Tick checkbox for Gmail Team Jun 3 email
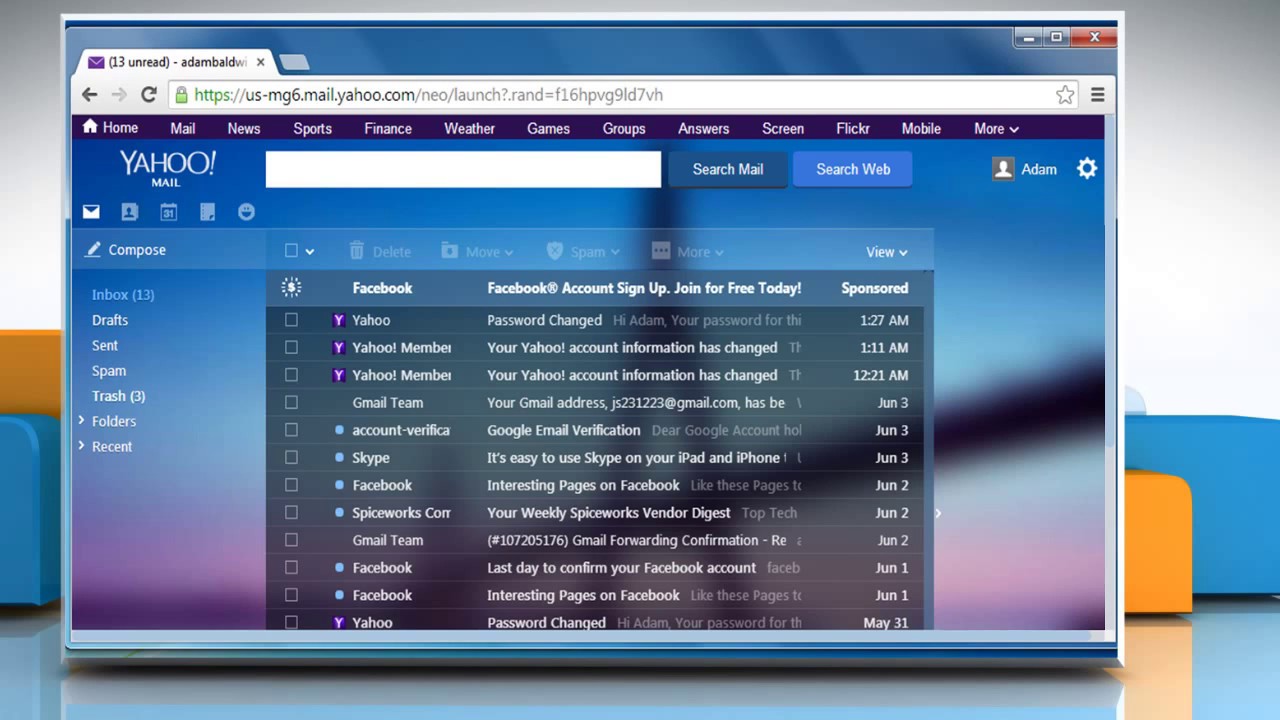This screenshot has height=720, width=1280. pos(291,402)
